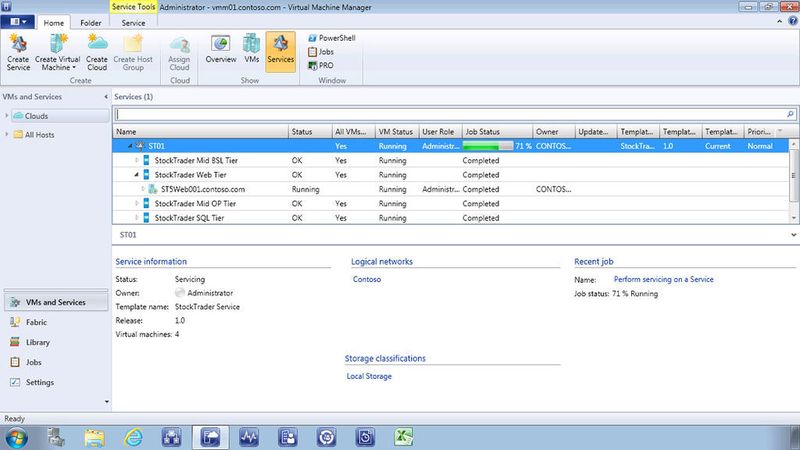Select the StockTrader SQL Tier row
The width and height of the screenshot is (800, 450).
coord(451,217)
